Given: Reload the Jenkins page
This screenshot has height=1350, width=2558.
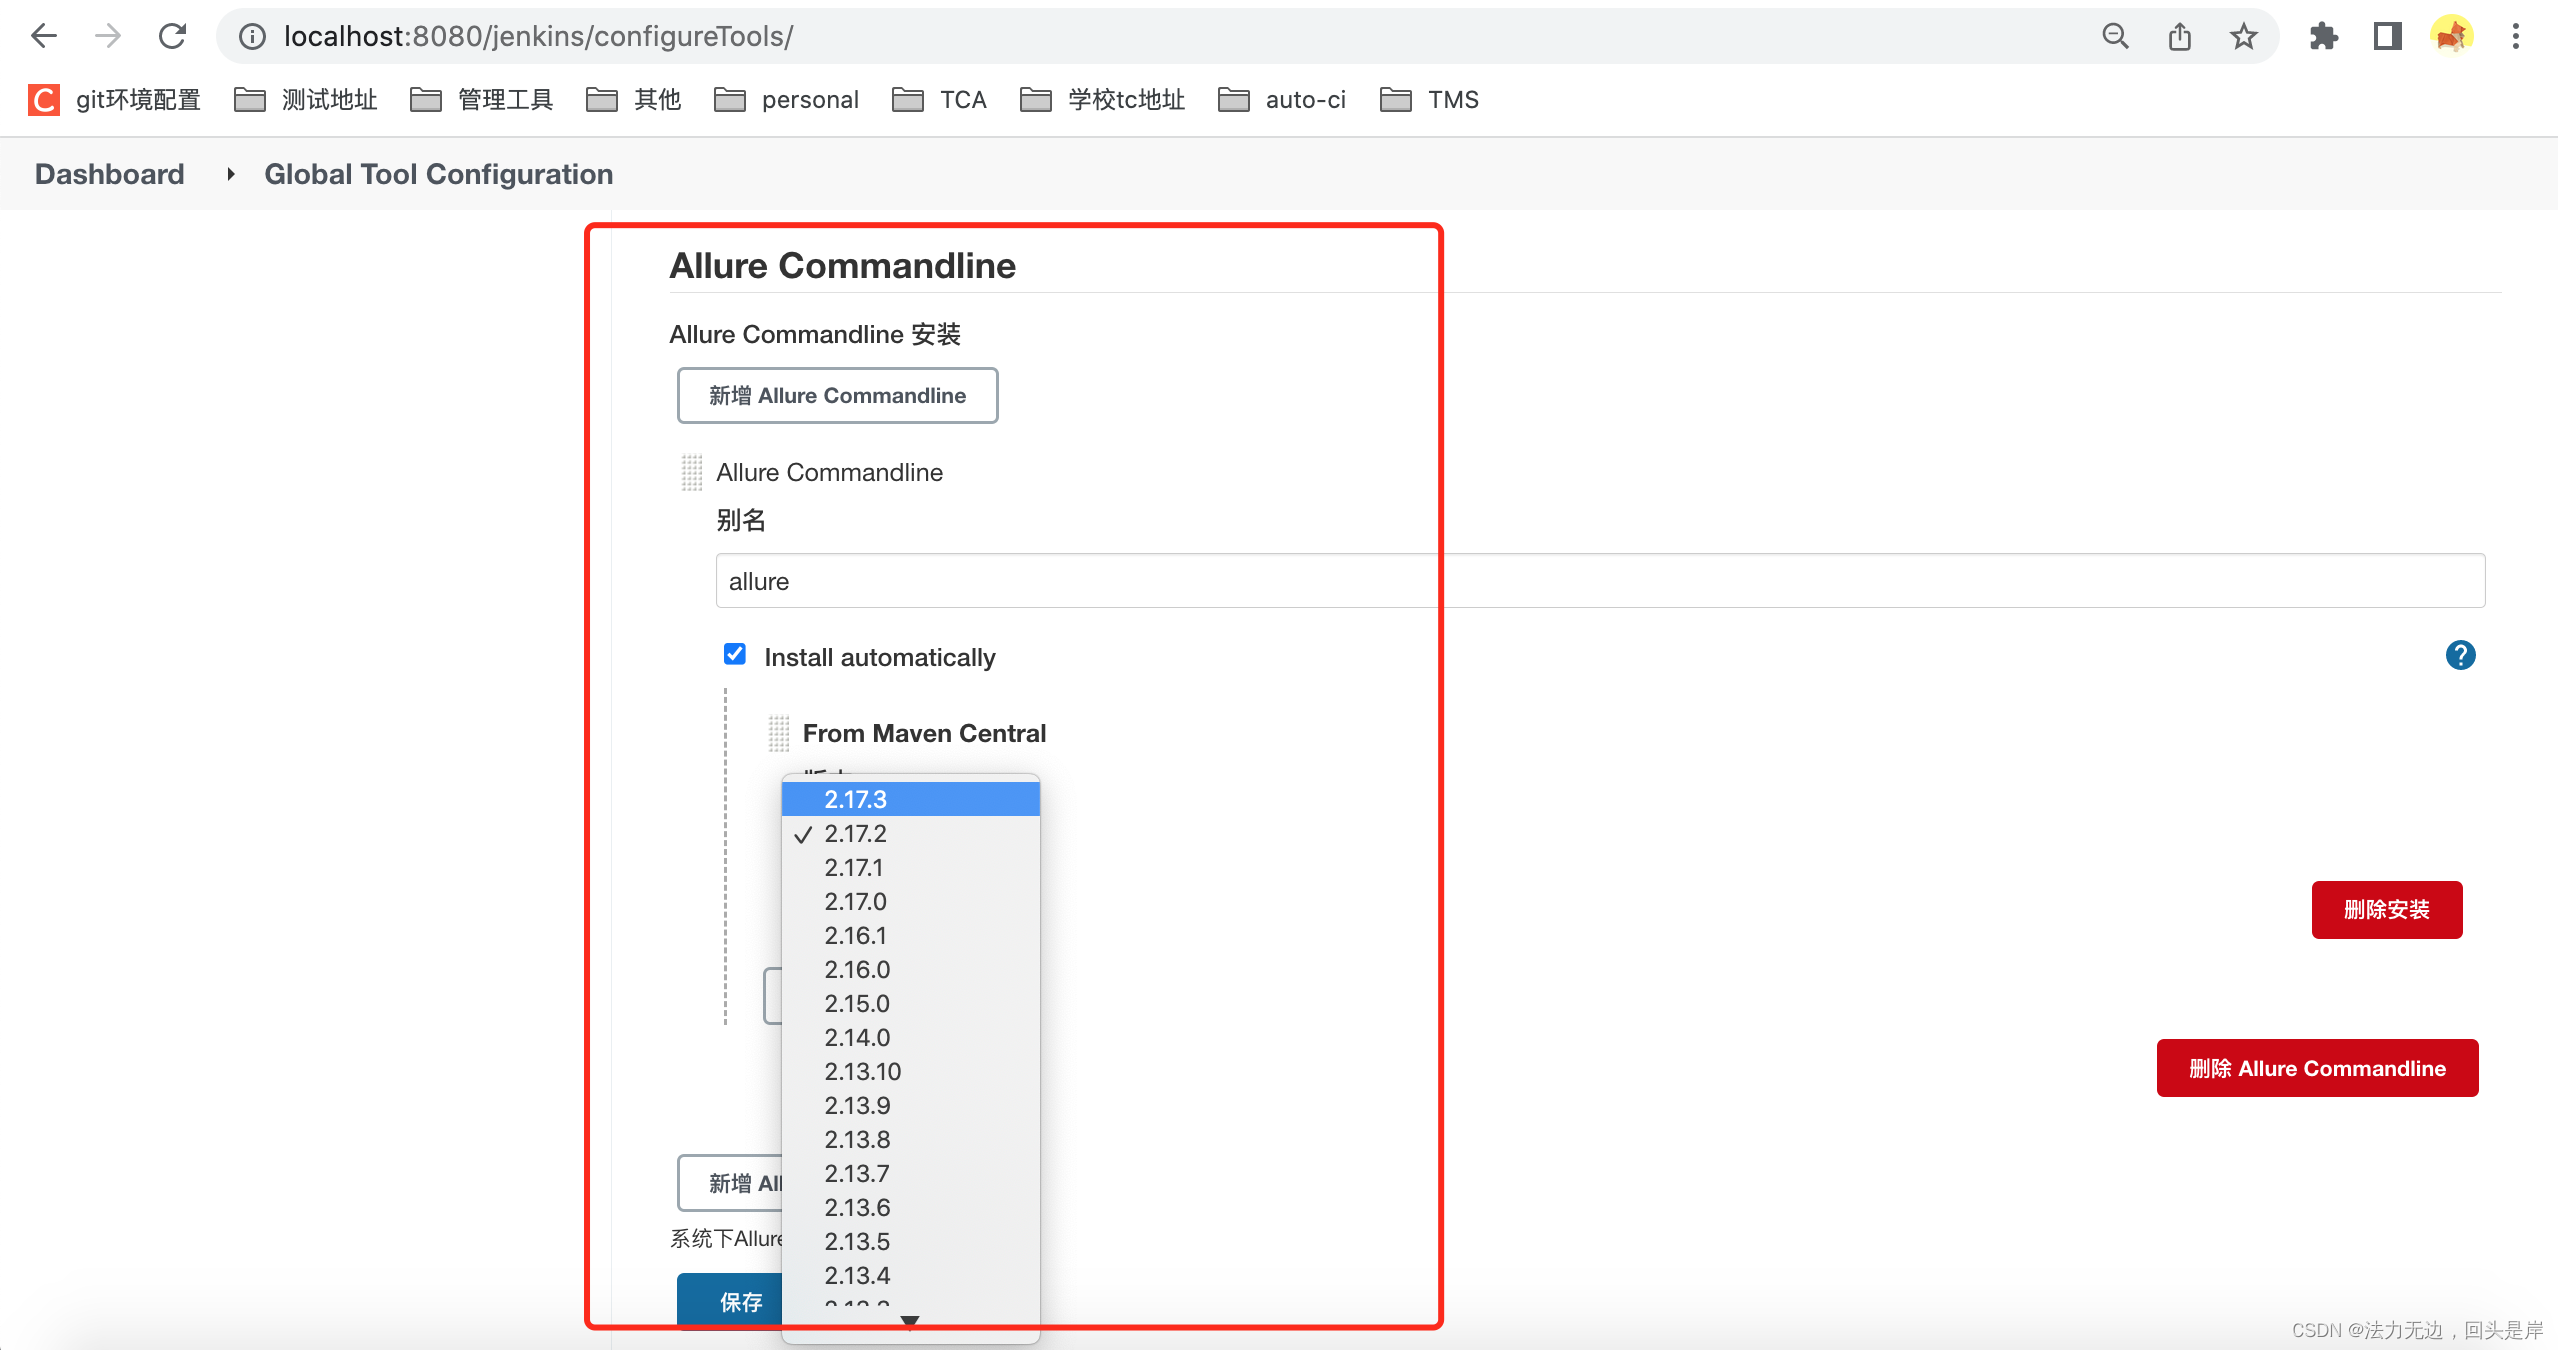Looking at the screenshot, I should pyautogui.click(x=172, y=37).
